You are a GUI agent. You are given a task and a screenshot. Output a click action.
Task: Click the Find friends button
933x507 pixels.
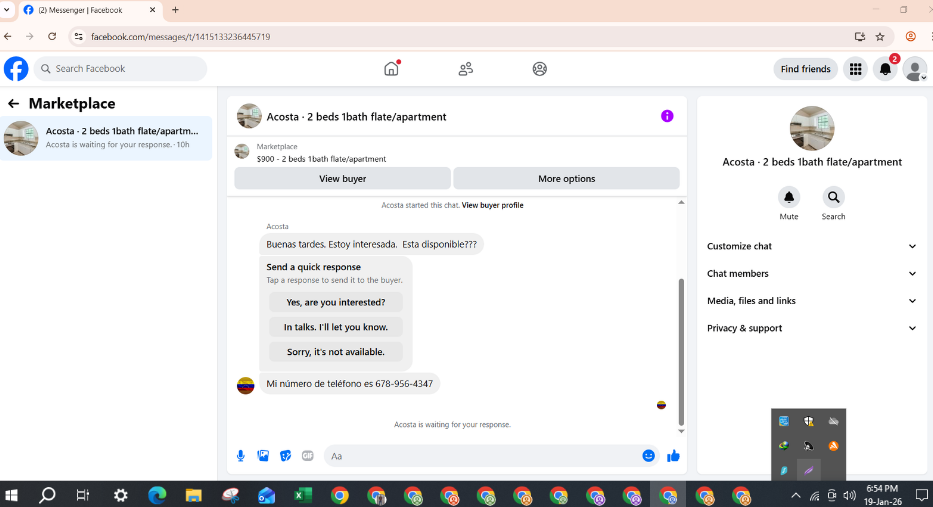click(806, 69)
